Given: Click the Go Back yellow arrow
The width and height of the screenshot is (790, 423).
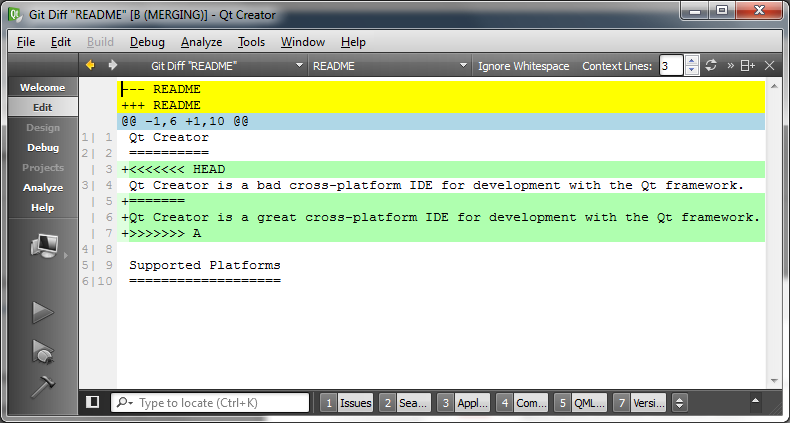Looking at the screenshot, I should 90,66.
